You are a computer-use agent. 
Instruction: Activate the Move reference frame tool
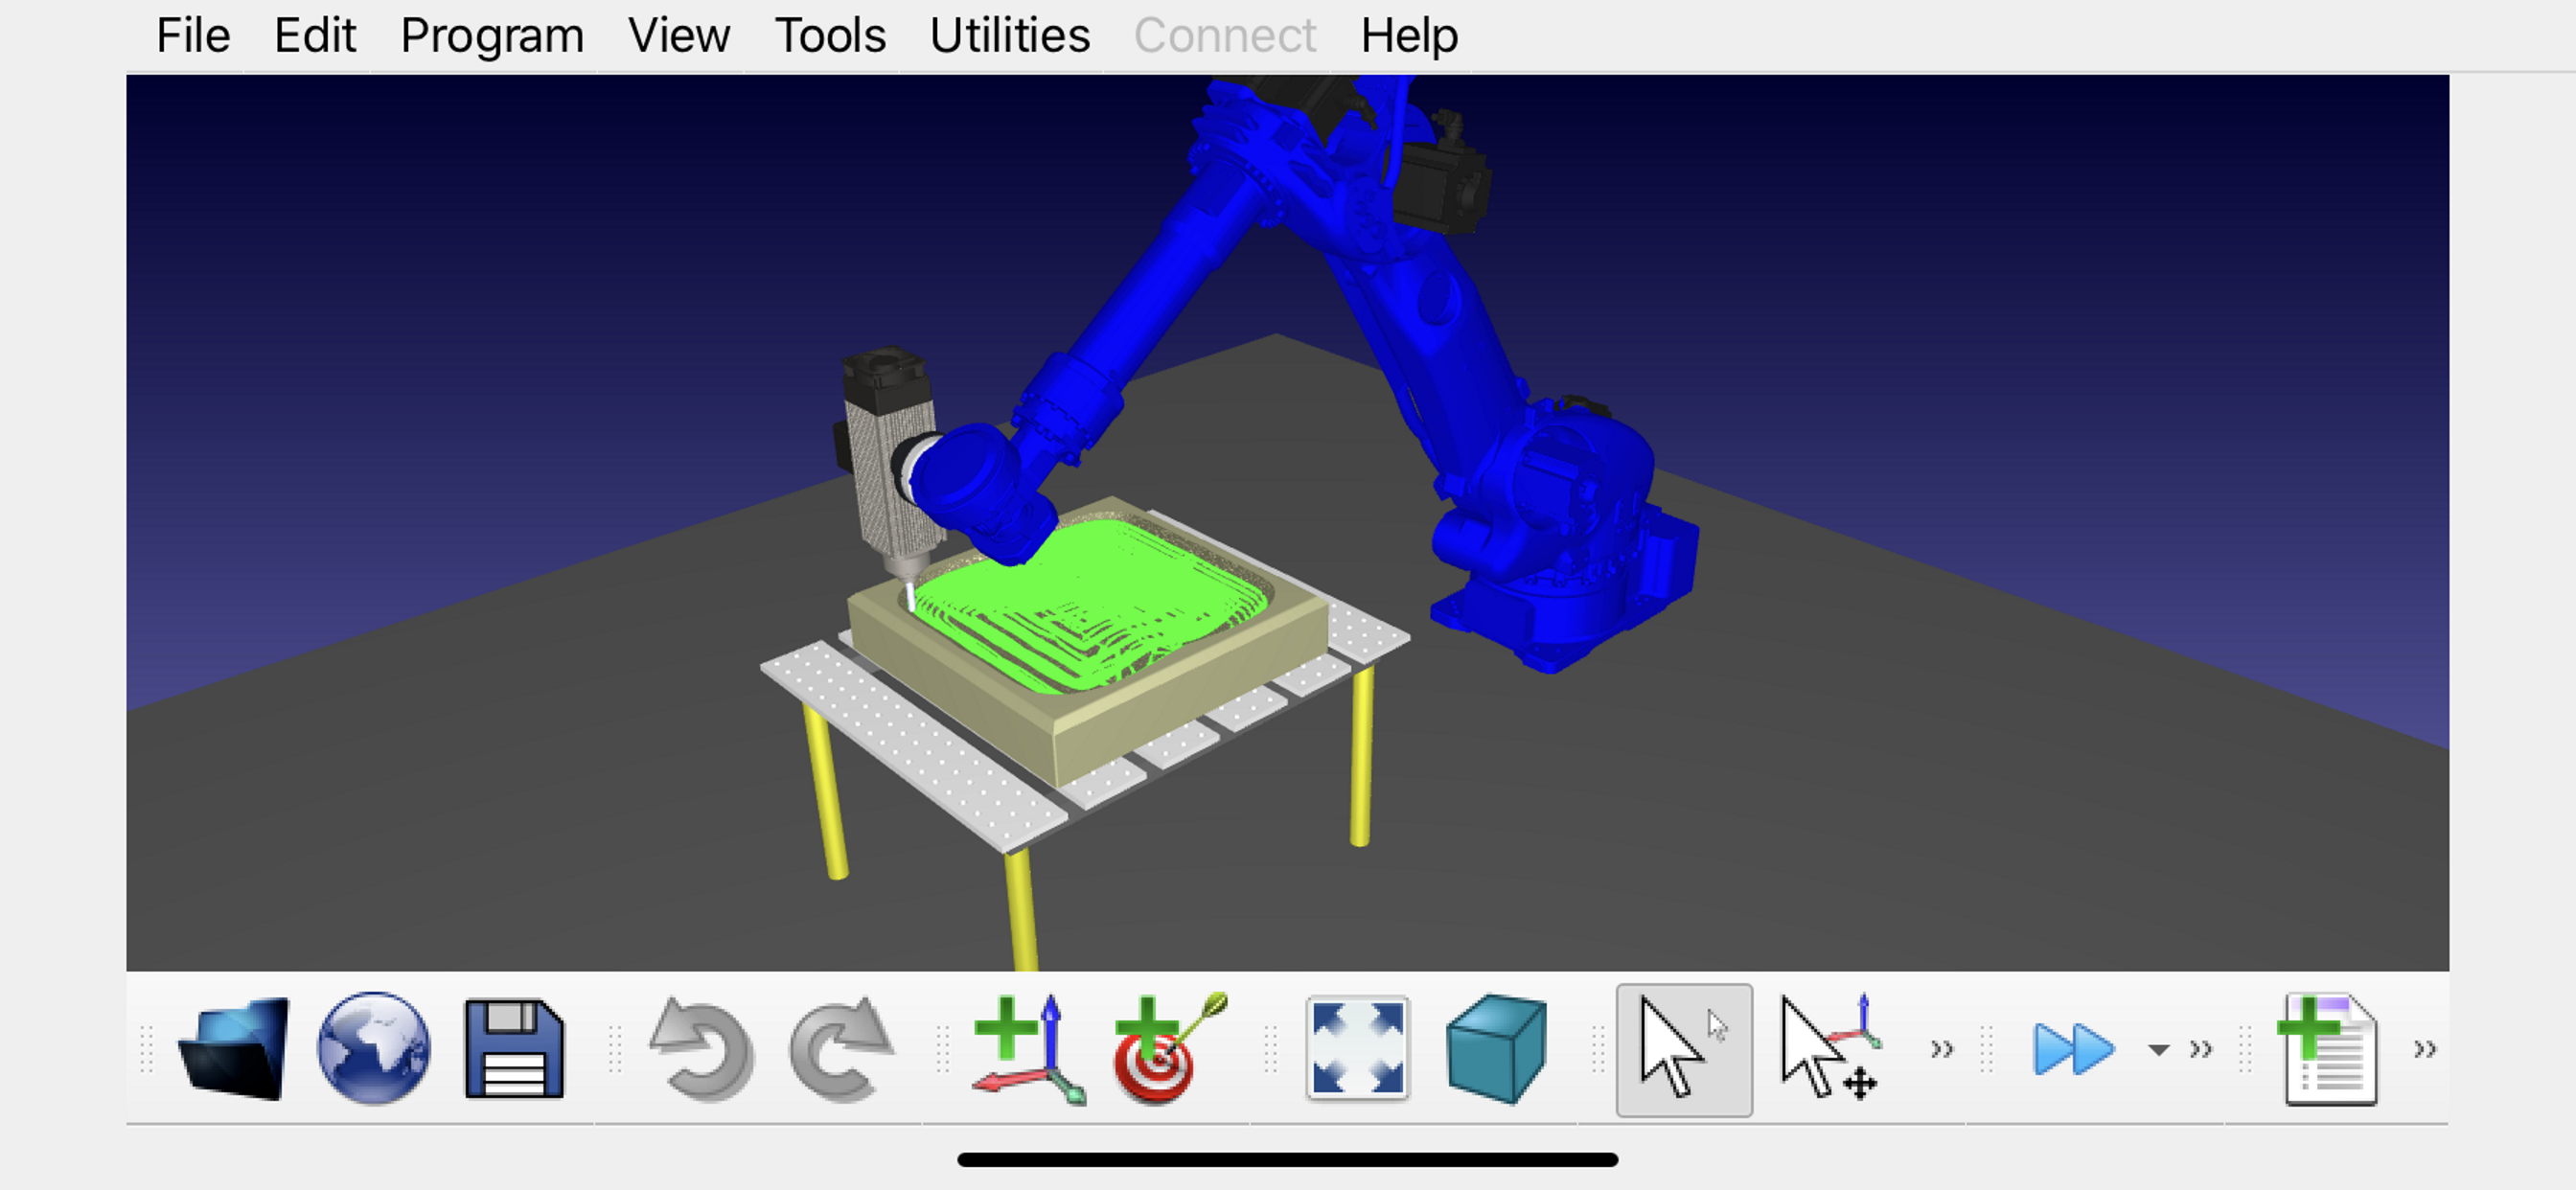click(x=1830, y=1048)
